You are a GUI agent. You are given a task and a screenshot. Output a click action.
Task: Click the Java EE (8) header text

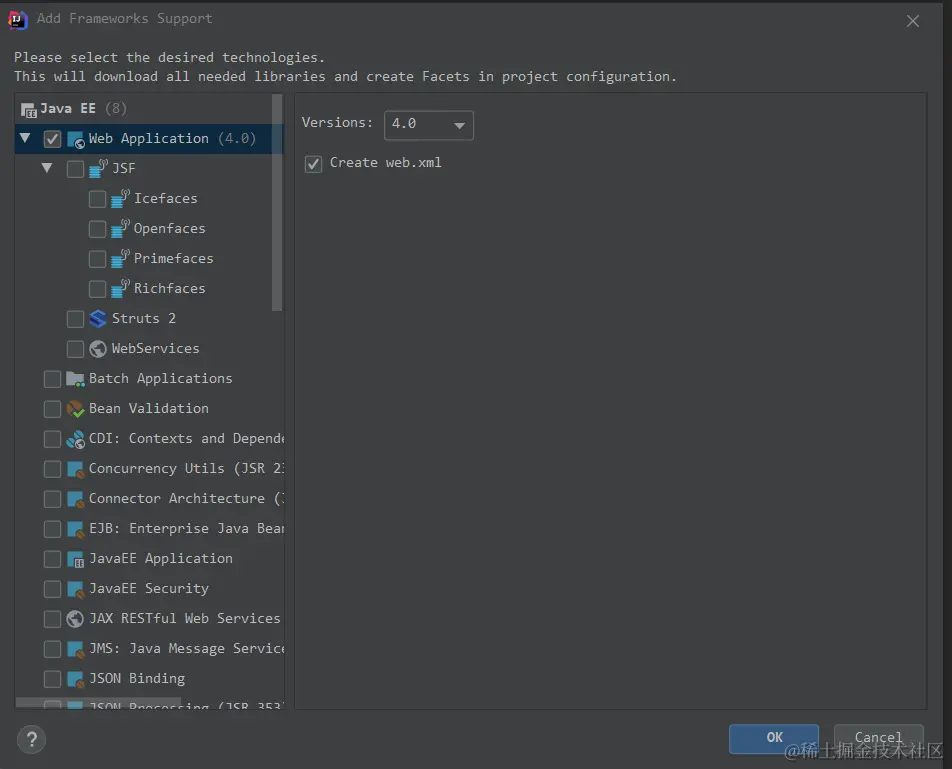click(x=83, y=109)
